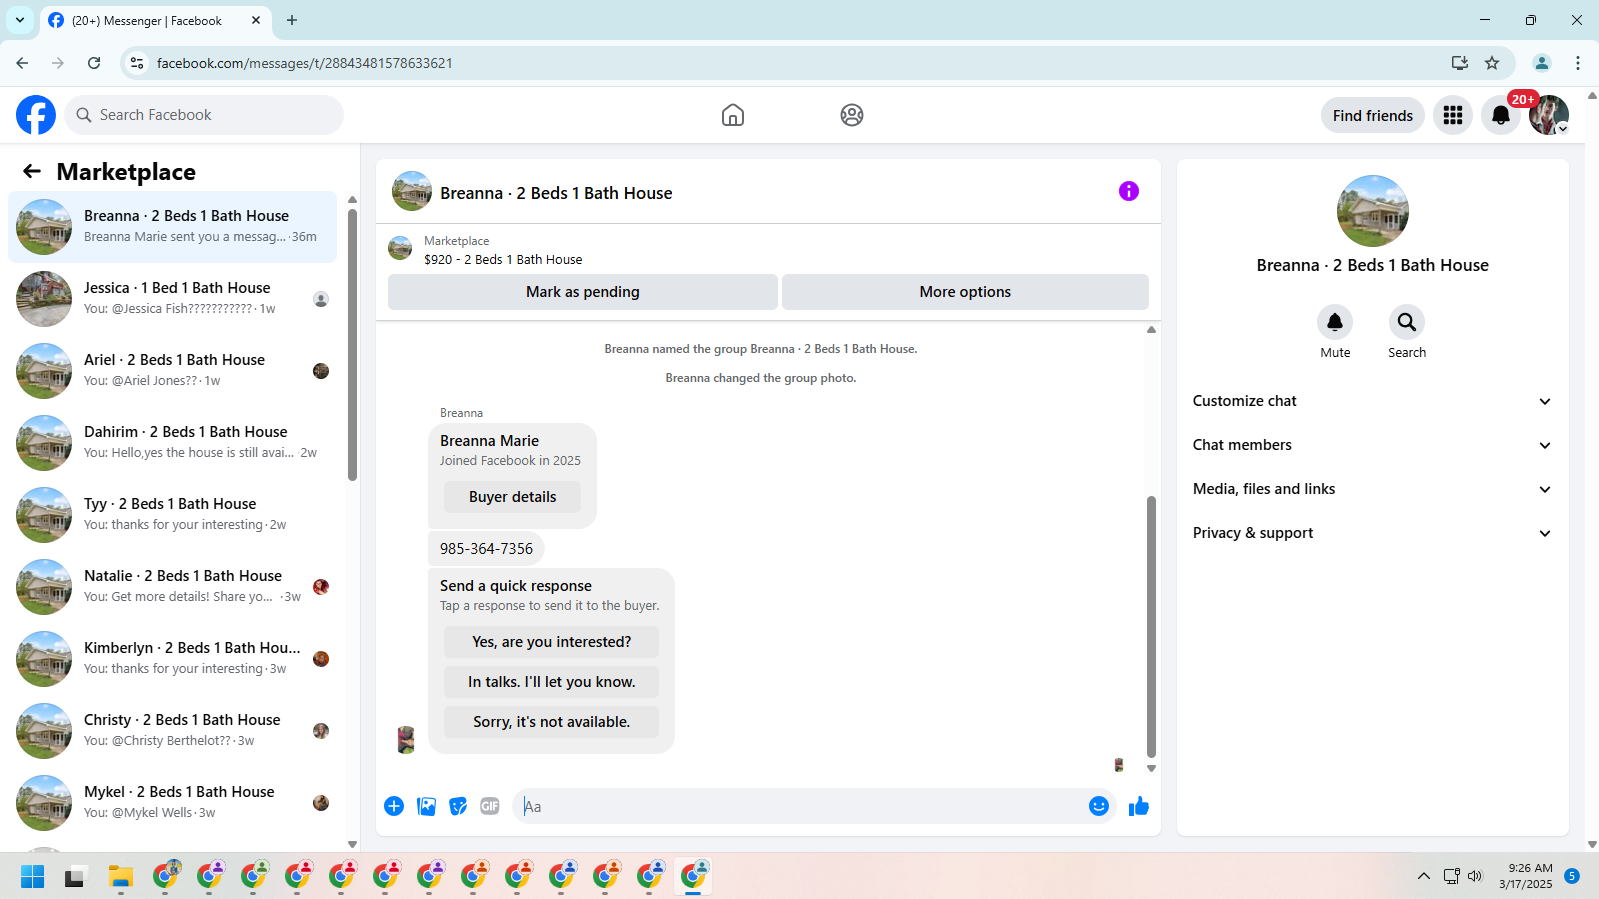Focus the Search Facebook field
The width and height of the screenshot is (1599, 899).
[204, 115]
